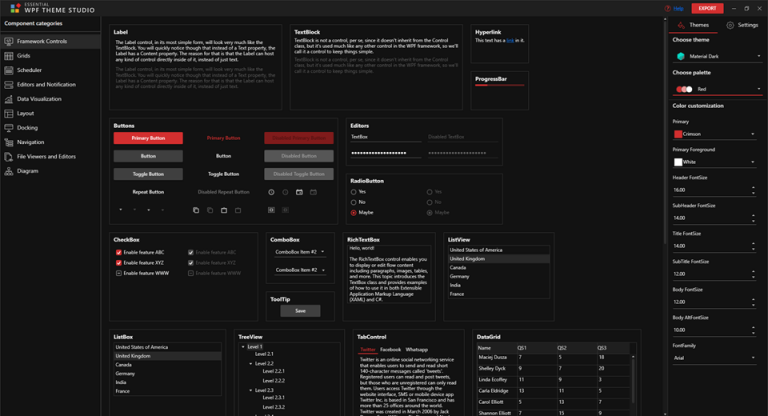Toggle the gray filled Toggle Button
The height and width of the screenshot is (416, 768).
click(x=148, y=174)
